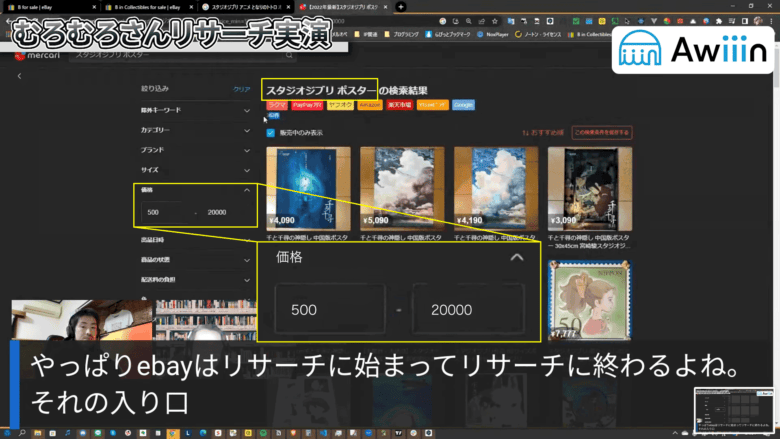The image size is (780, 439).
Task: Expand the ブランド filter
Action: pos(195,150)
